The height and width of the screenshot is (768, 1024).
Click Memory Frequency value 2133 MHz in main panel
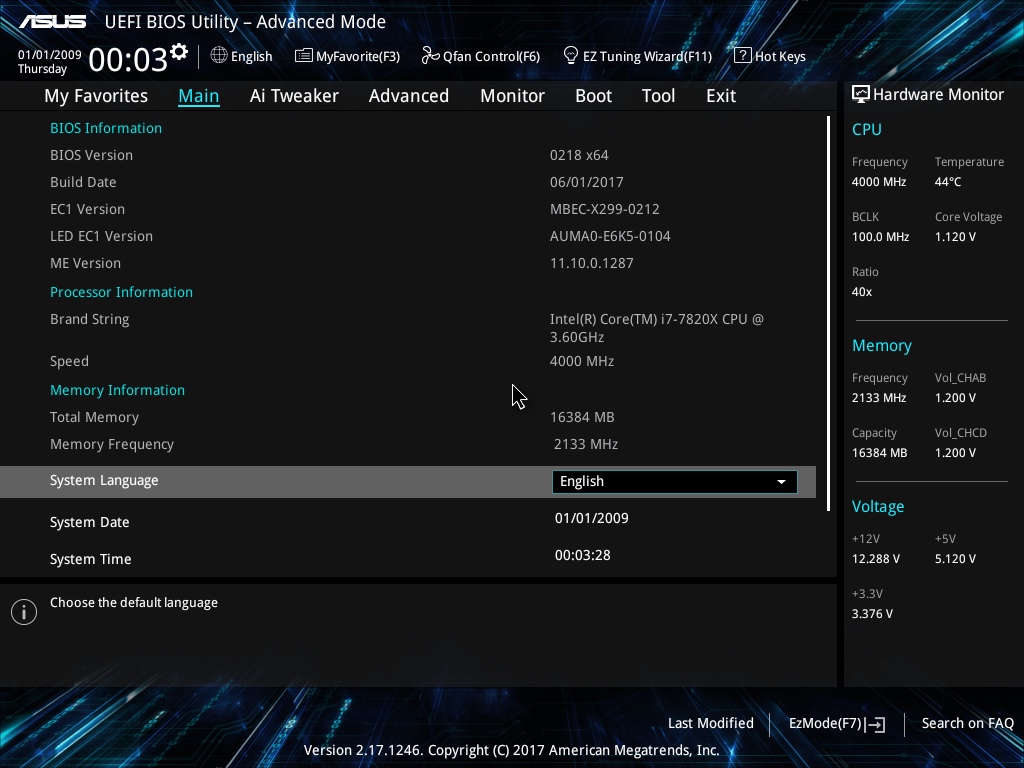click(x=586, y=445)
